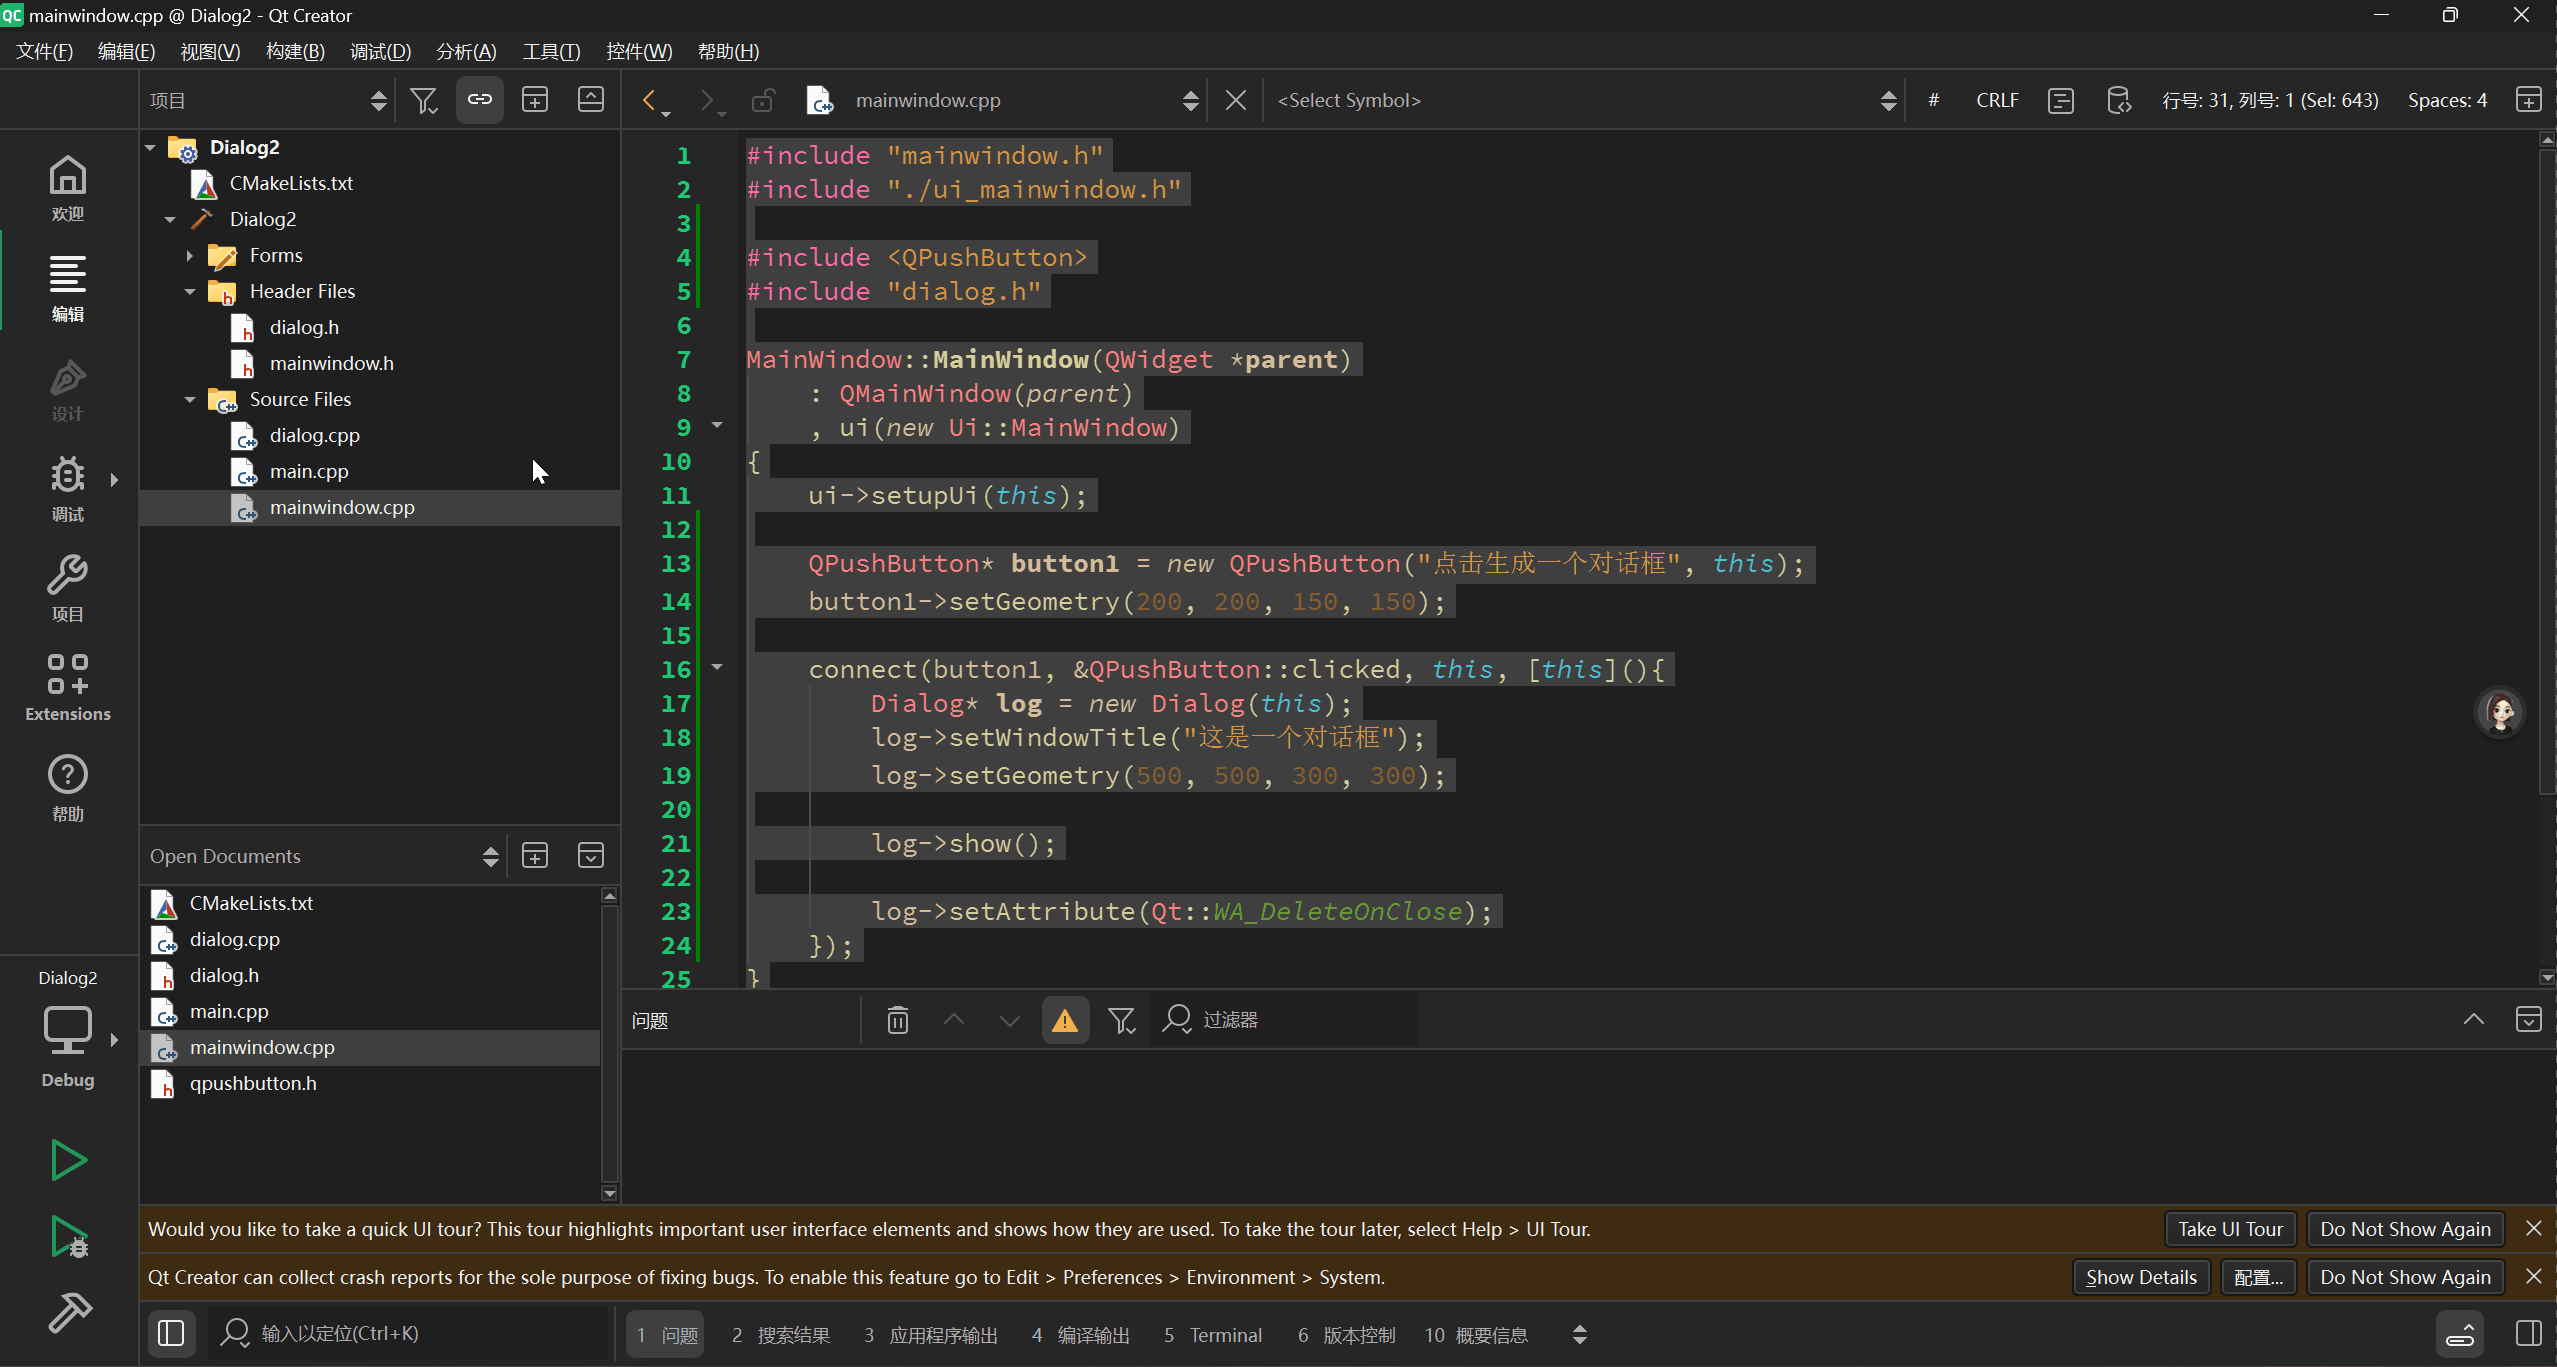Image resolution: width=2557 pixels, height=1367 pixels.
Task: Open the project tree filter funnel
Action: [x=424, y=100]
